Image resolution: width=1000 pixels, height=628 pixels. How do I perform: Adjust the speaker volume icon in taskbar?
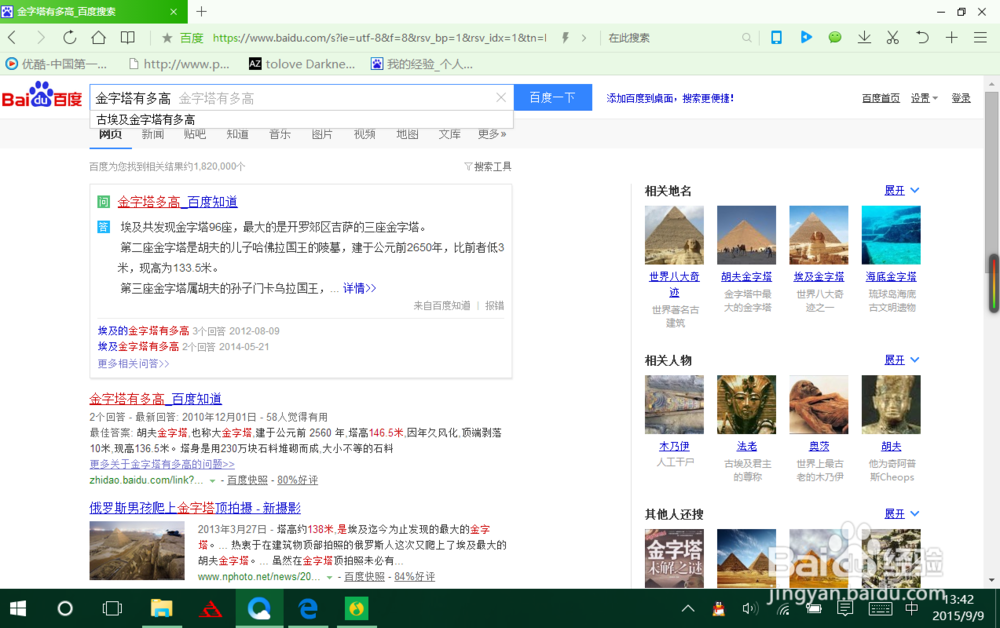click(750, 607)
